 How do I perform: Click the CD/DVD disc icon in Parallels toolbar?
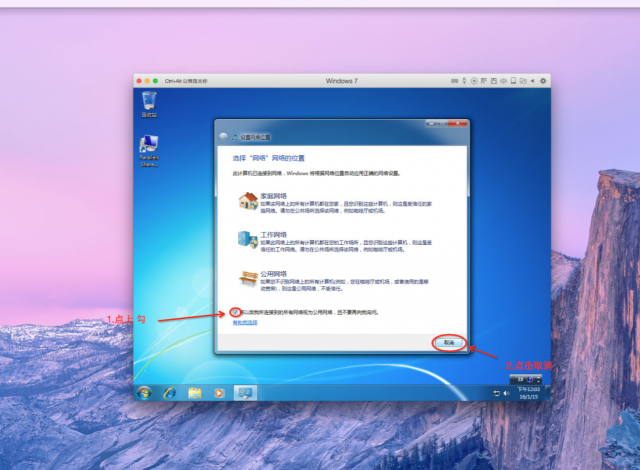coord(474,81)
